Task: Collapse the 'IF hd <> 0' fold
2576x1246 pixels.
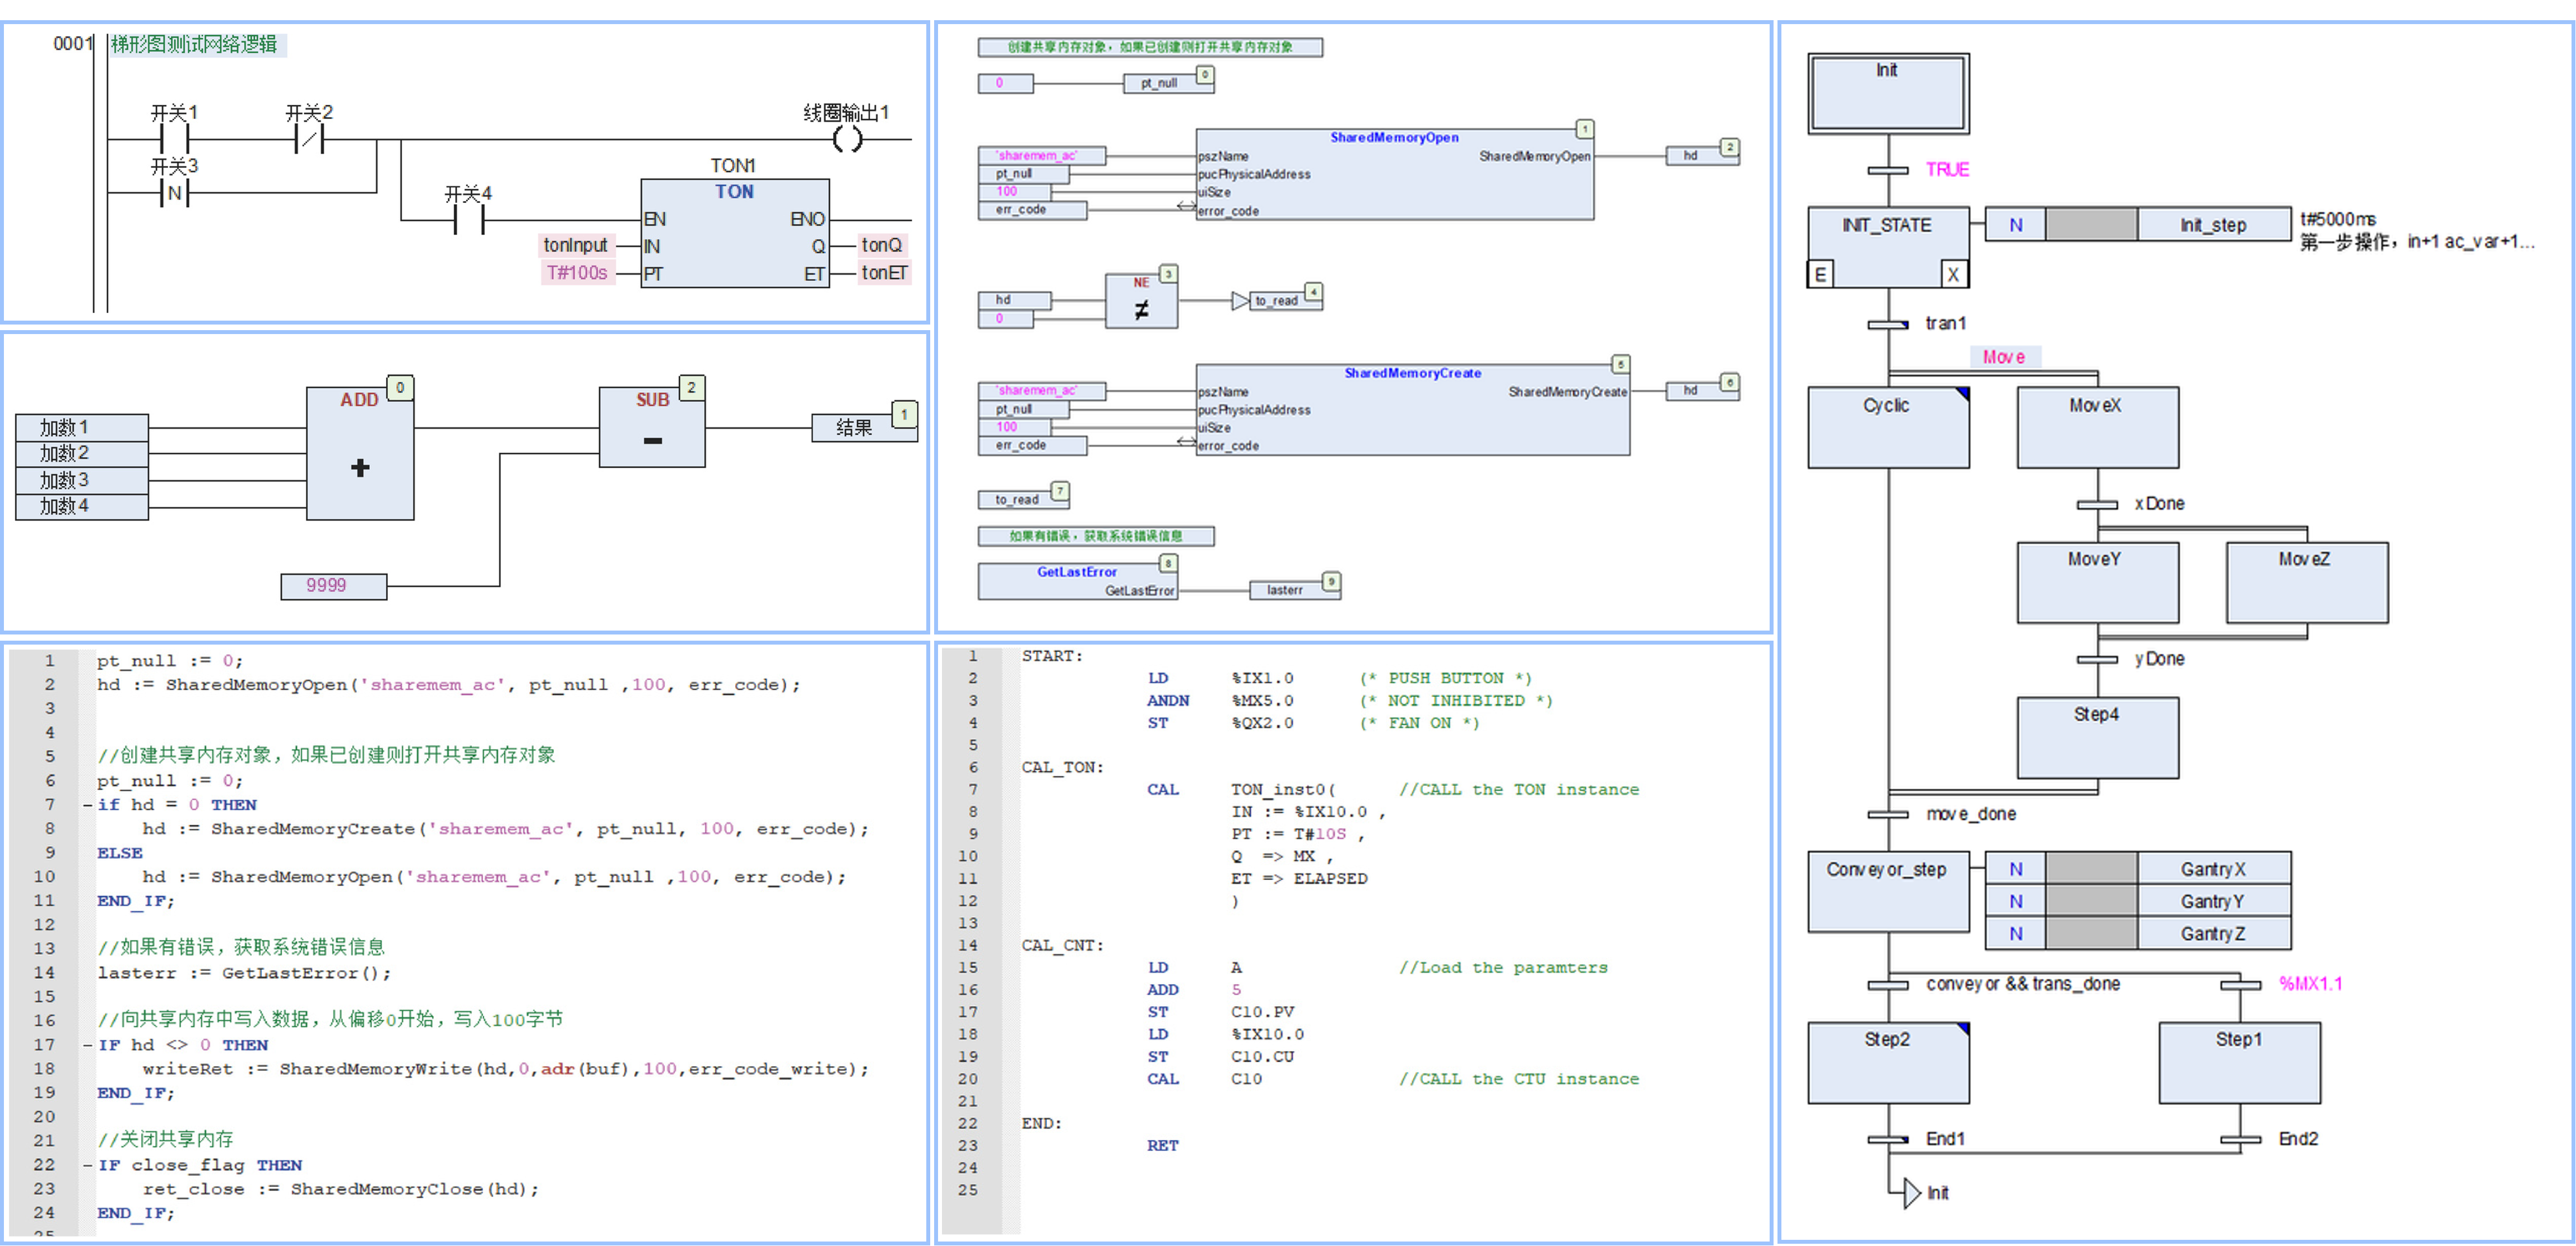Action: pyautogui.click(x=88, y=1045)
